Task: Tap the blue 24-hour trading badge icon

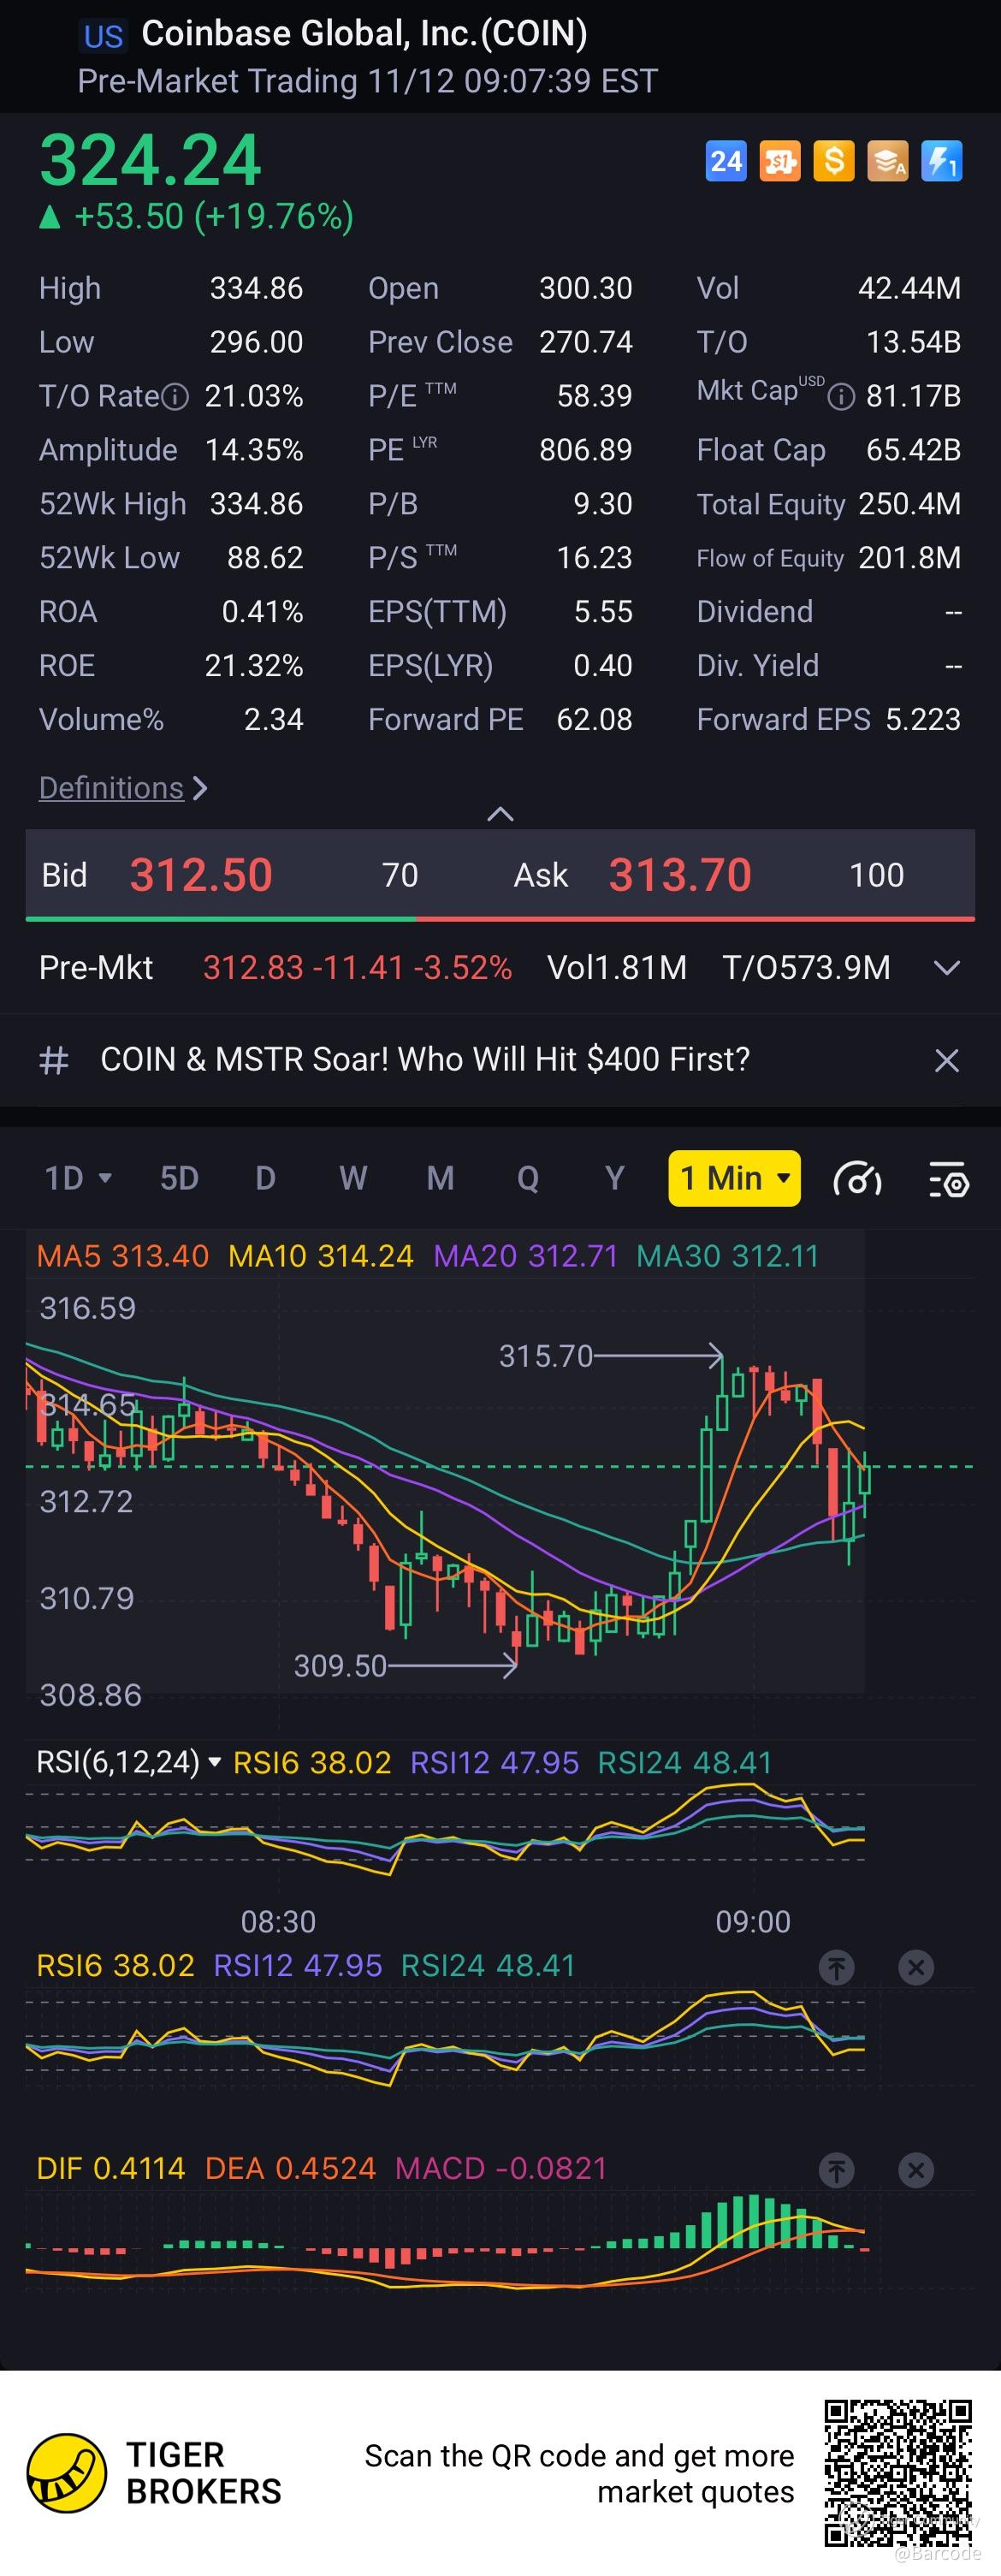Action: [x=726, y=161]
